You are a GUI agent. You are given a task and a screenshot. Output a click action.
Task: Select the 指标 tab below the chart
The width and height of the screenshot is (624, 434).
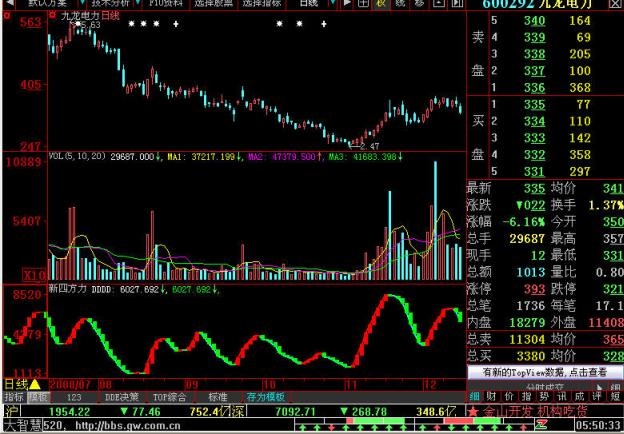pos(14,397)
